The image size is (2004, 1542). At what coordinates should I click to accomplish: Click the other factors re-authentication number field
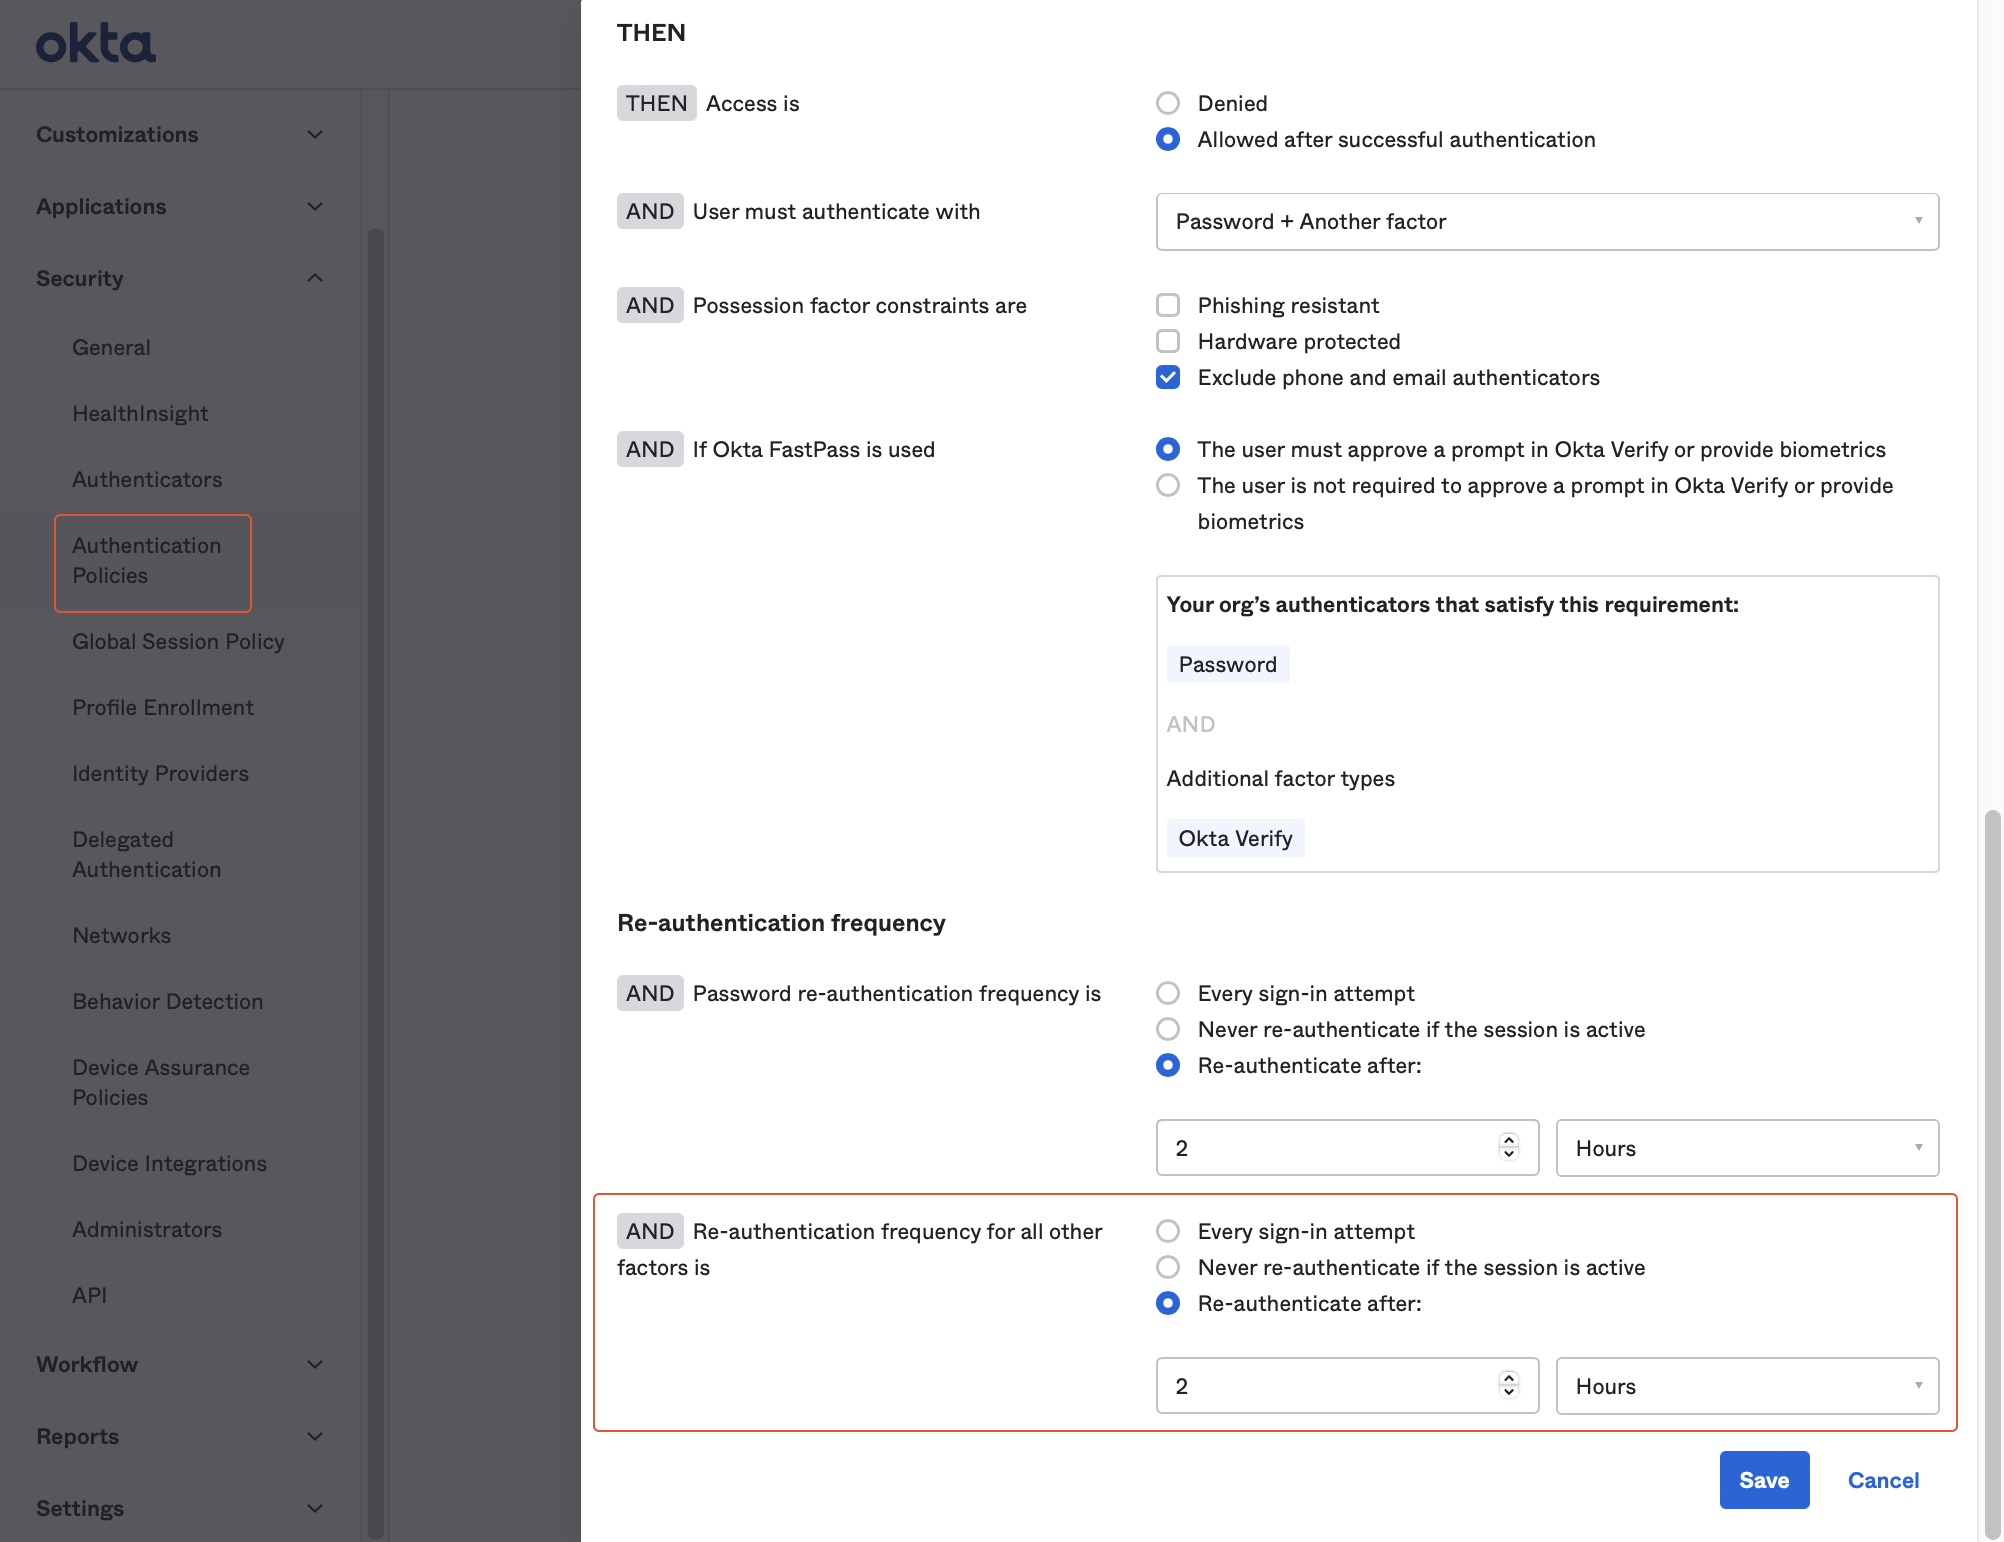[x=1347, y=1385]
